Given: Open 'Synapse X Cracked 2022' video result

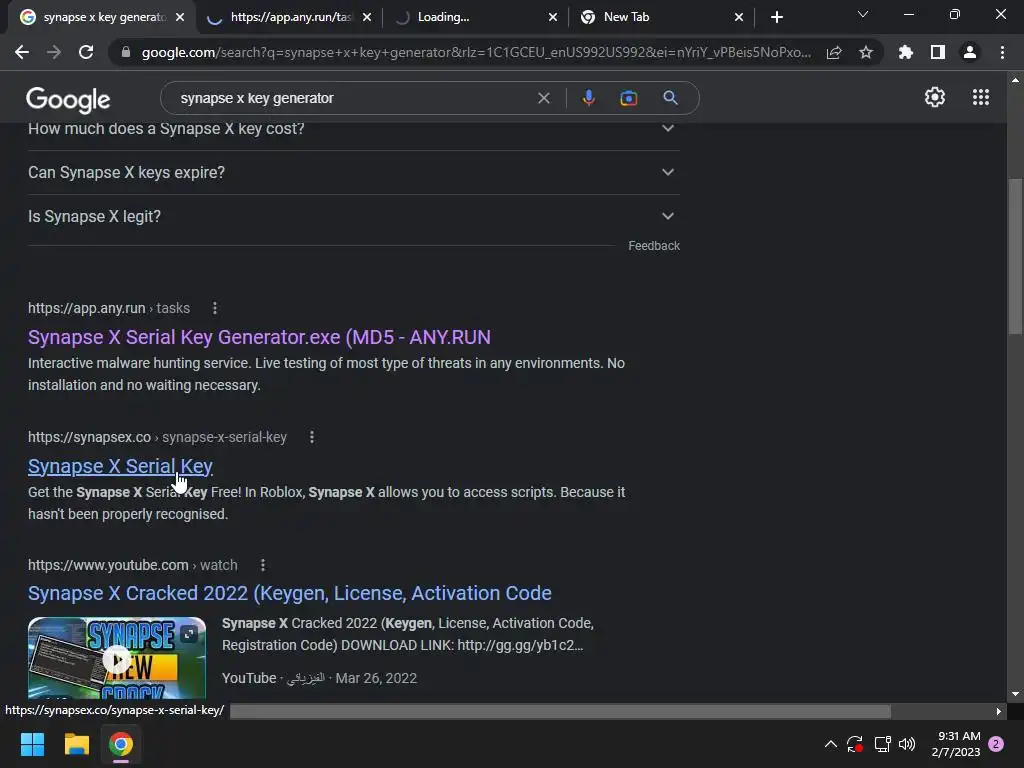Looking at the screenshot, I should click(x=289, y=593).
